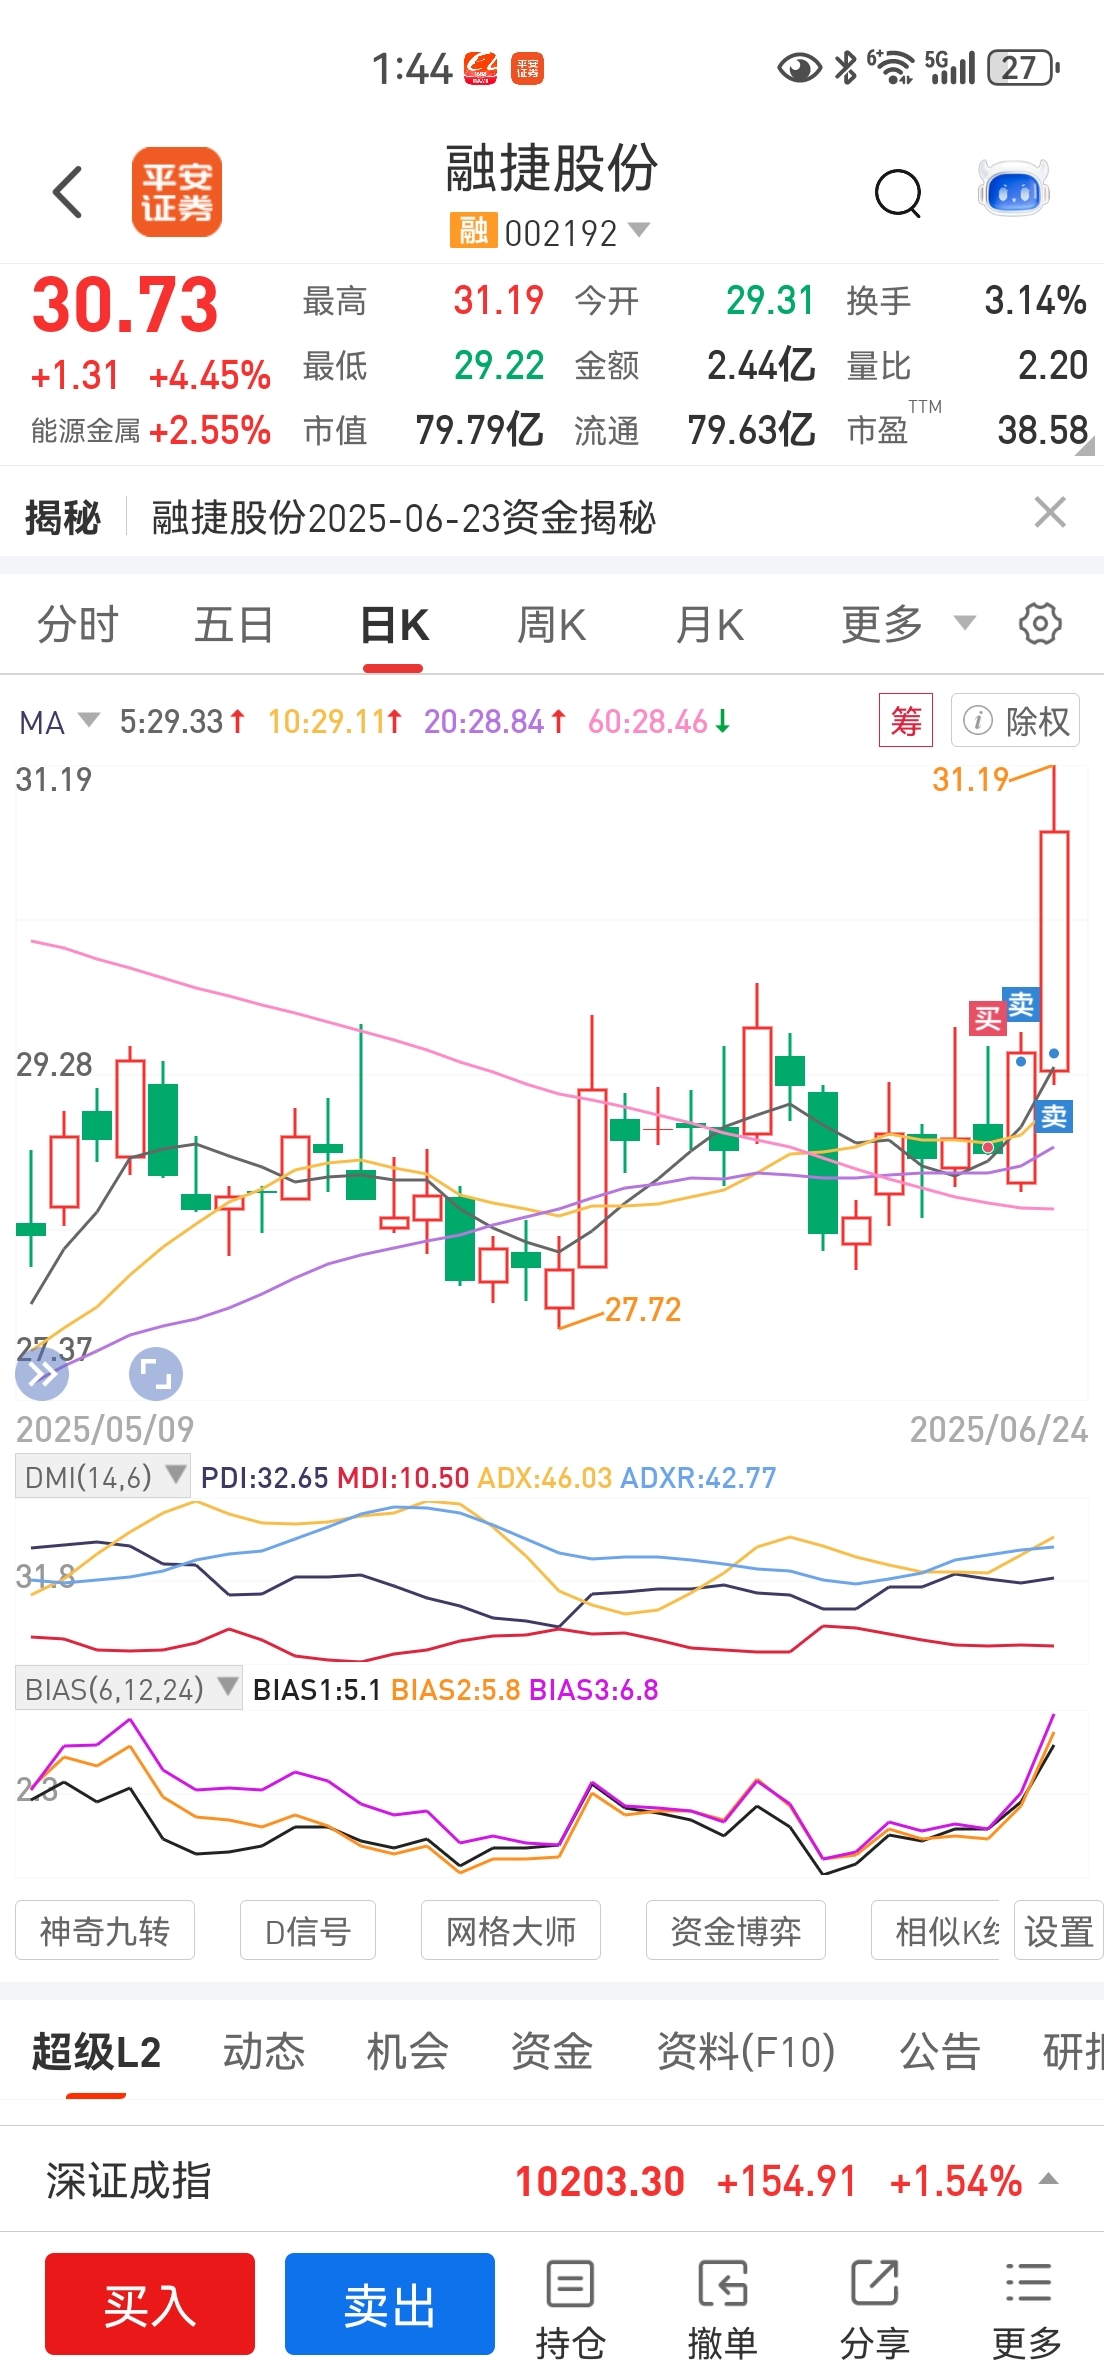Tap the Wi-Fi status icon
Image resolution: width=1104 pixels, height=2376 pixels.
[891, 68]
